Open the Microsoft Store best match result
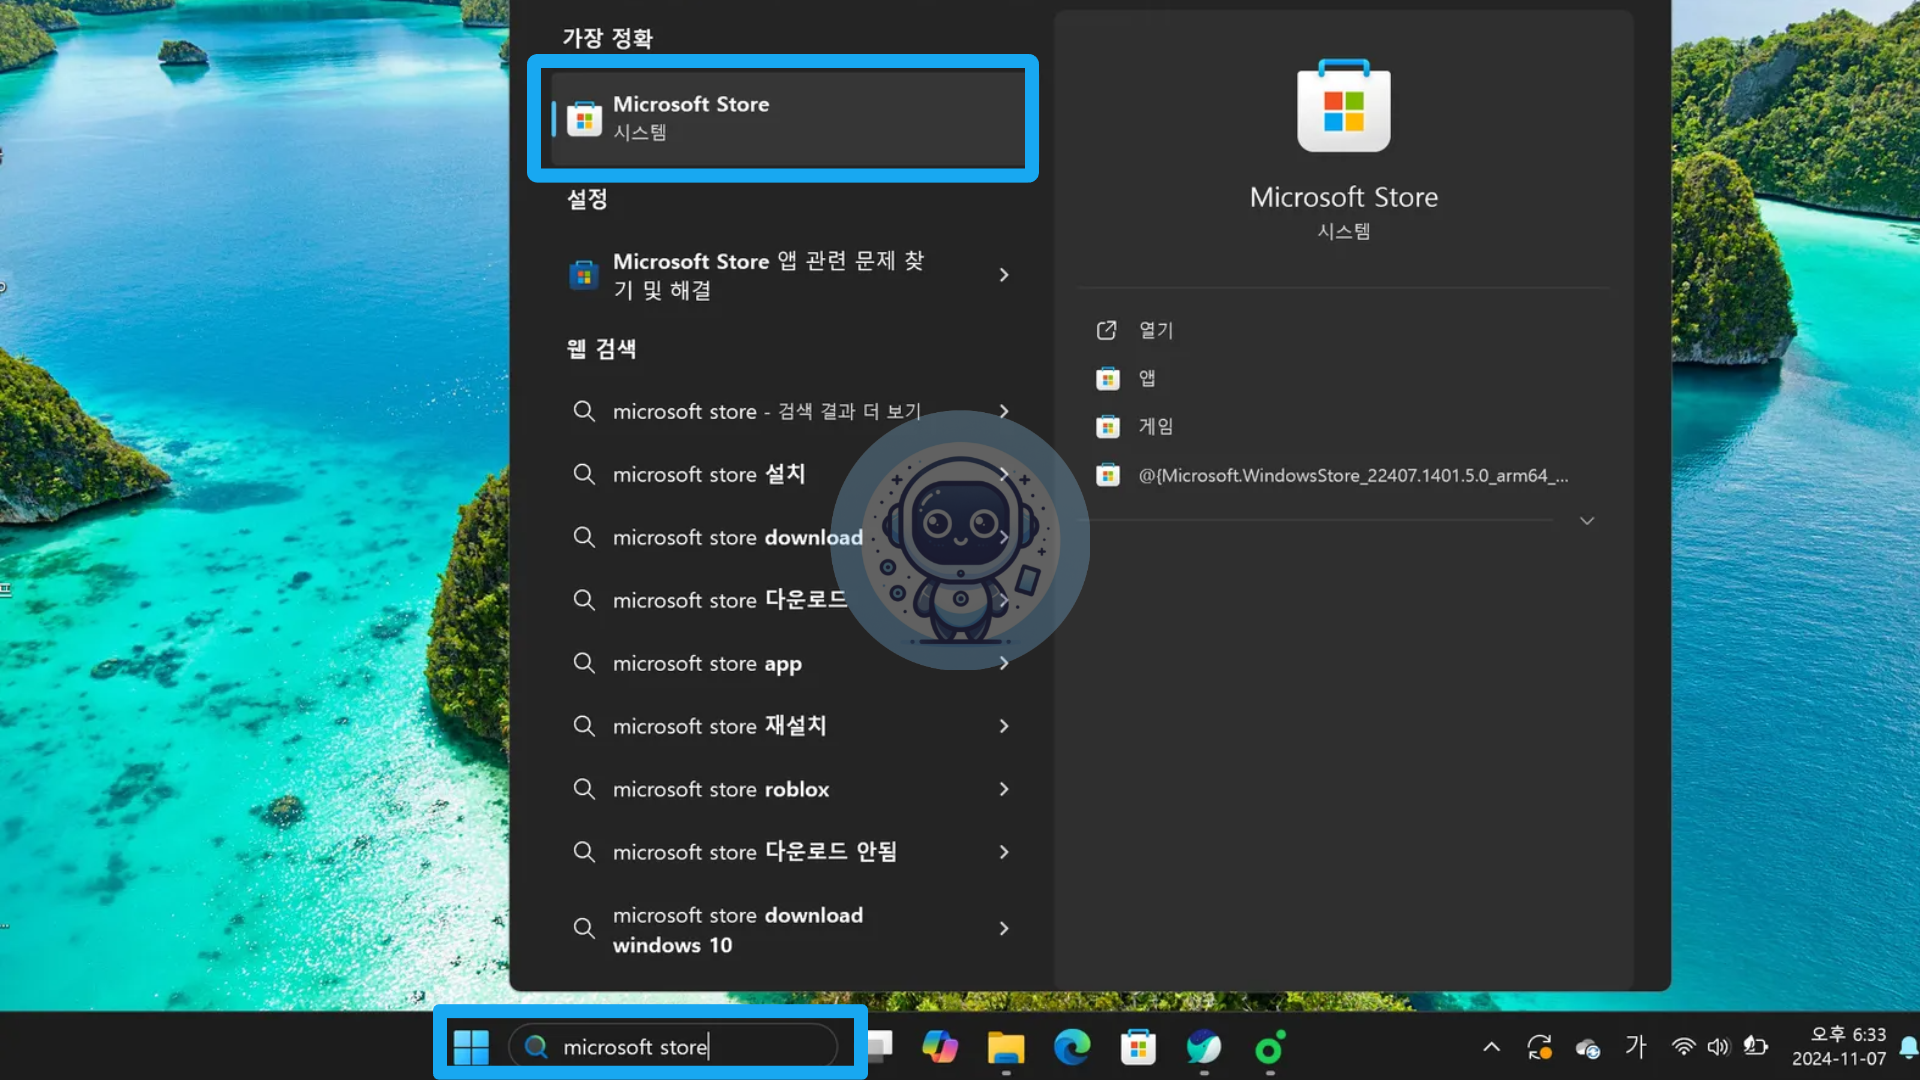This screenshot has width=1920, height=1080. [x=785, y=118]
